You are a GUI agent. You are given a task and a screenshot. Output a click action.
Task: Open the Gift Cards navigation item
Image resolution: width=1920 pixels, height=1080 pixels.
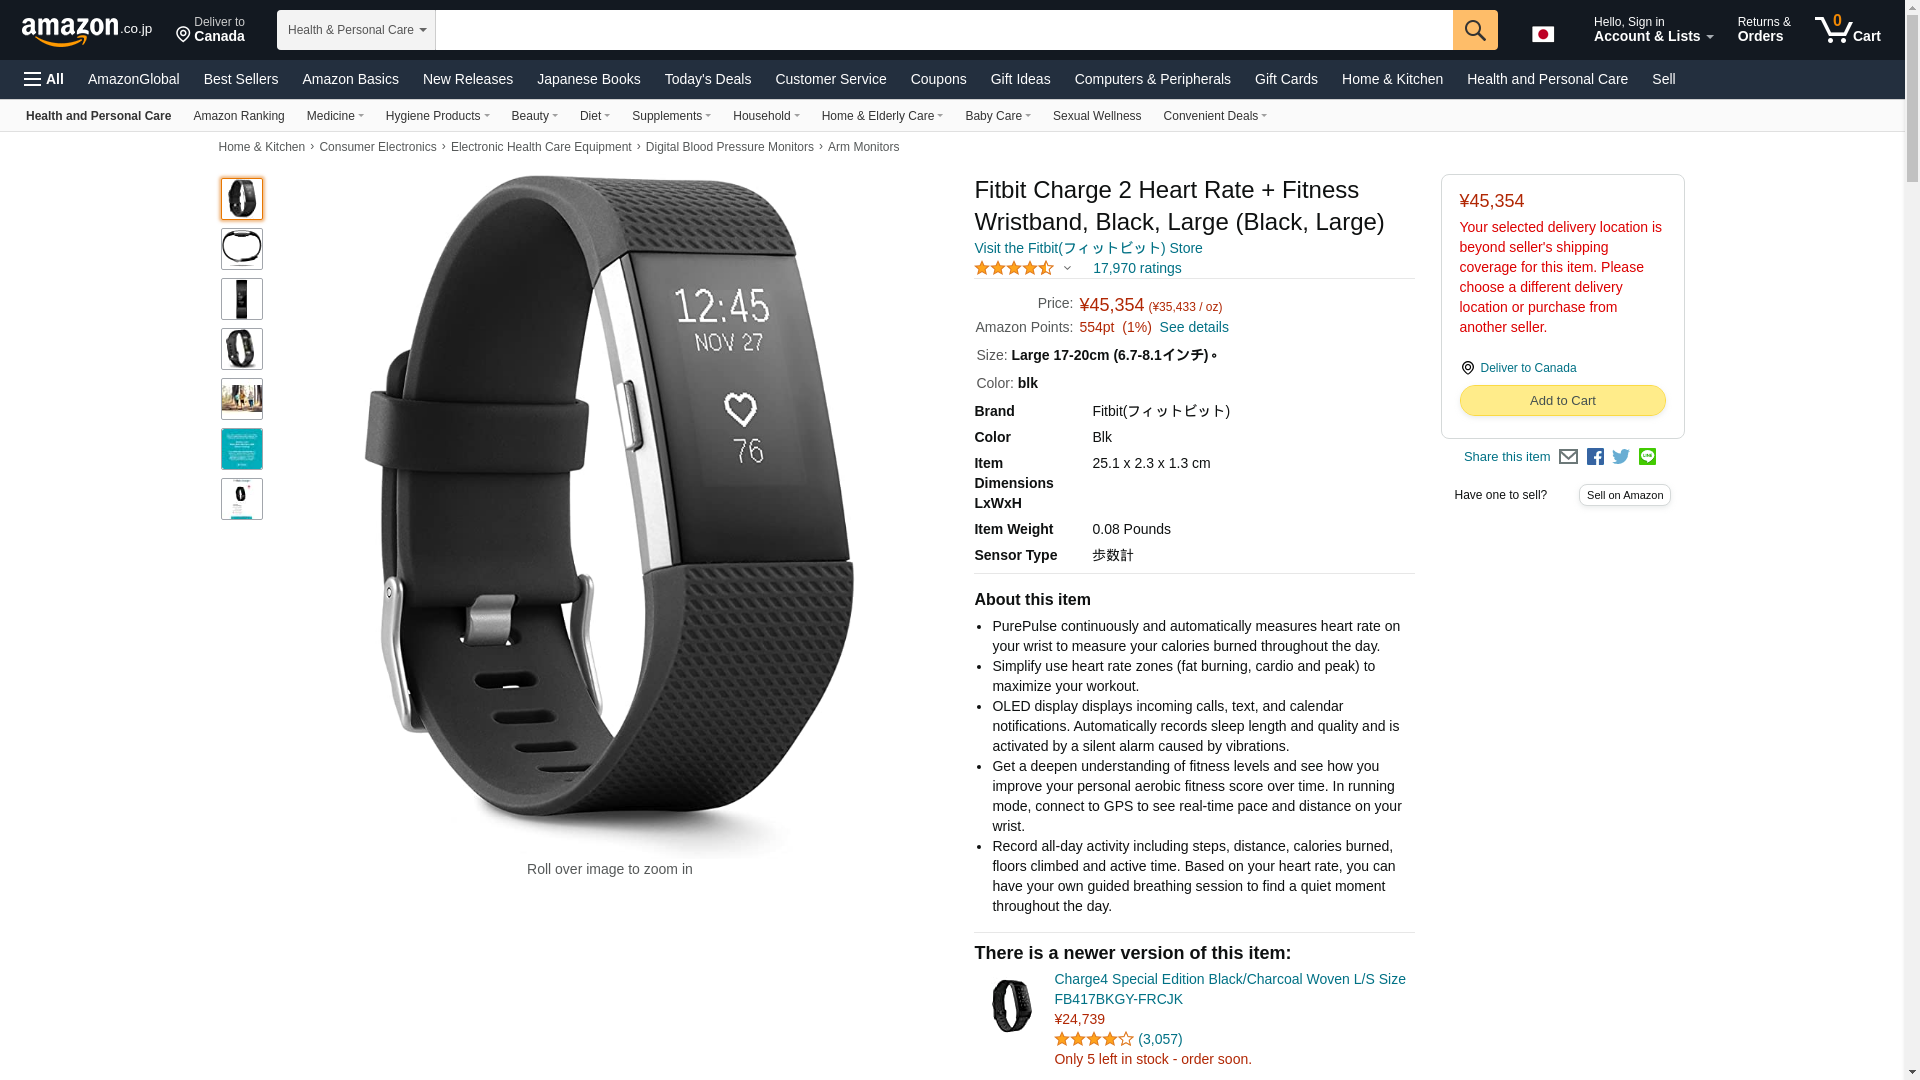click(1286, 79)
